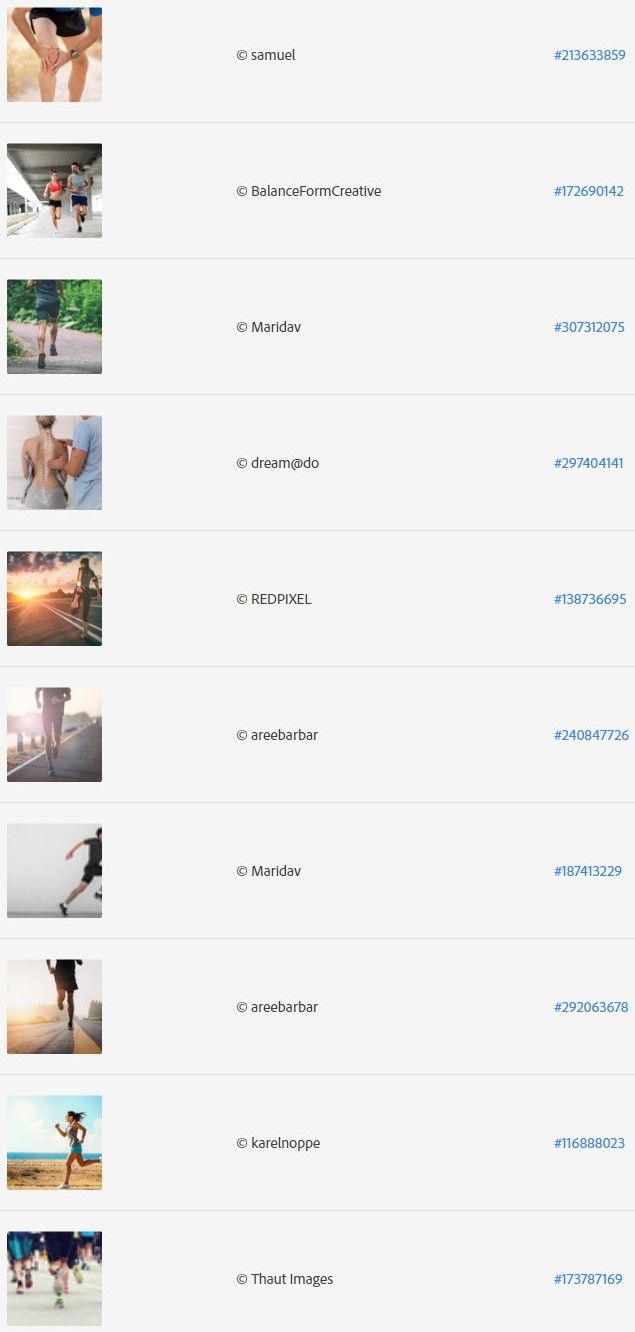Select the marathon runners' legs thumbnail
The image size is (635, 1332).
tap(54, 1278)
